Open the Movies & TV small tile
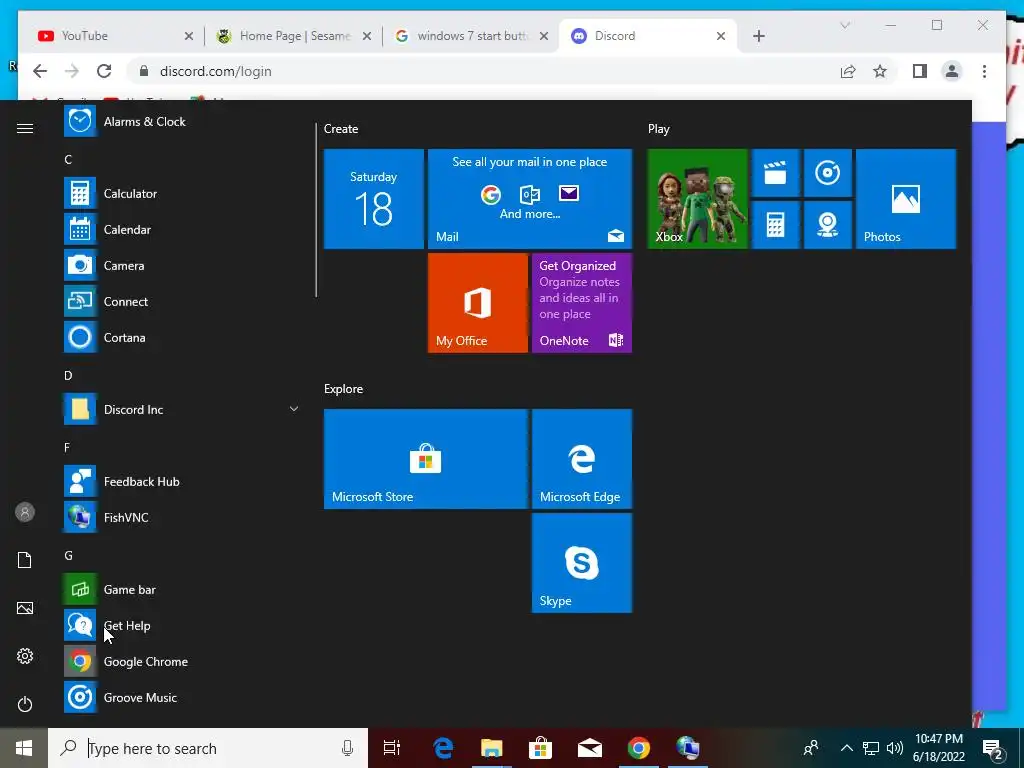 775,173
